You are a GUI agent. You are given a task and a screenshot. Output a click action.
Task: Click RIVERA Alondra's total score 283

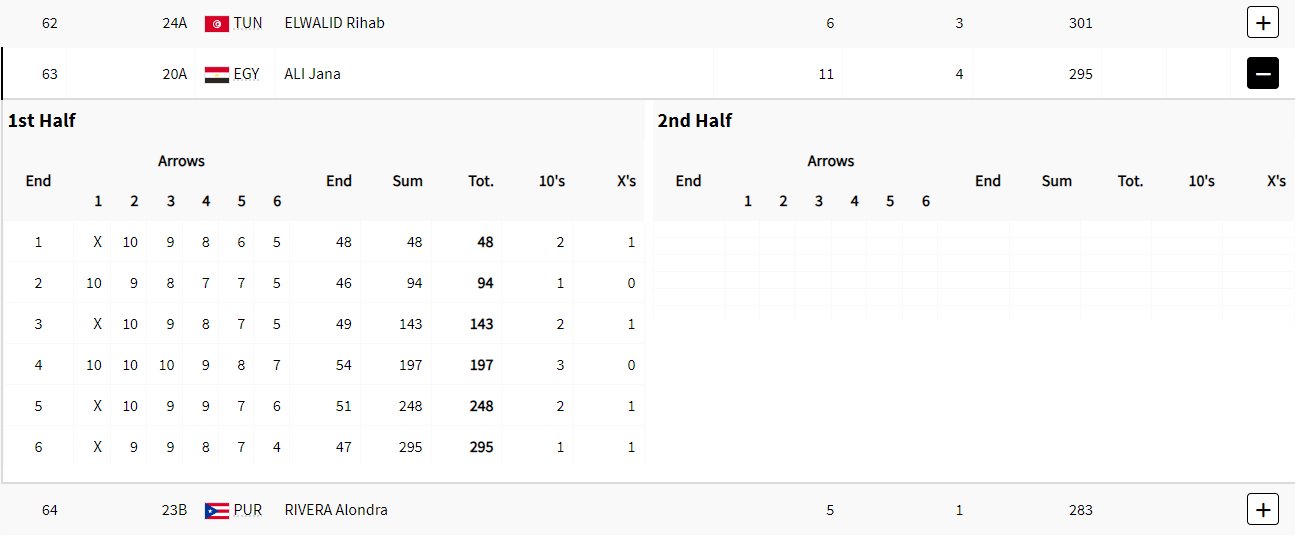(1080, 510)
